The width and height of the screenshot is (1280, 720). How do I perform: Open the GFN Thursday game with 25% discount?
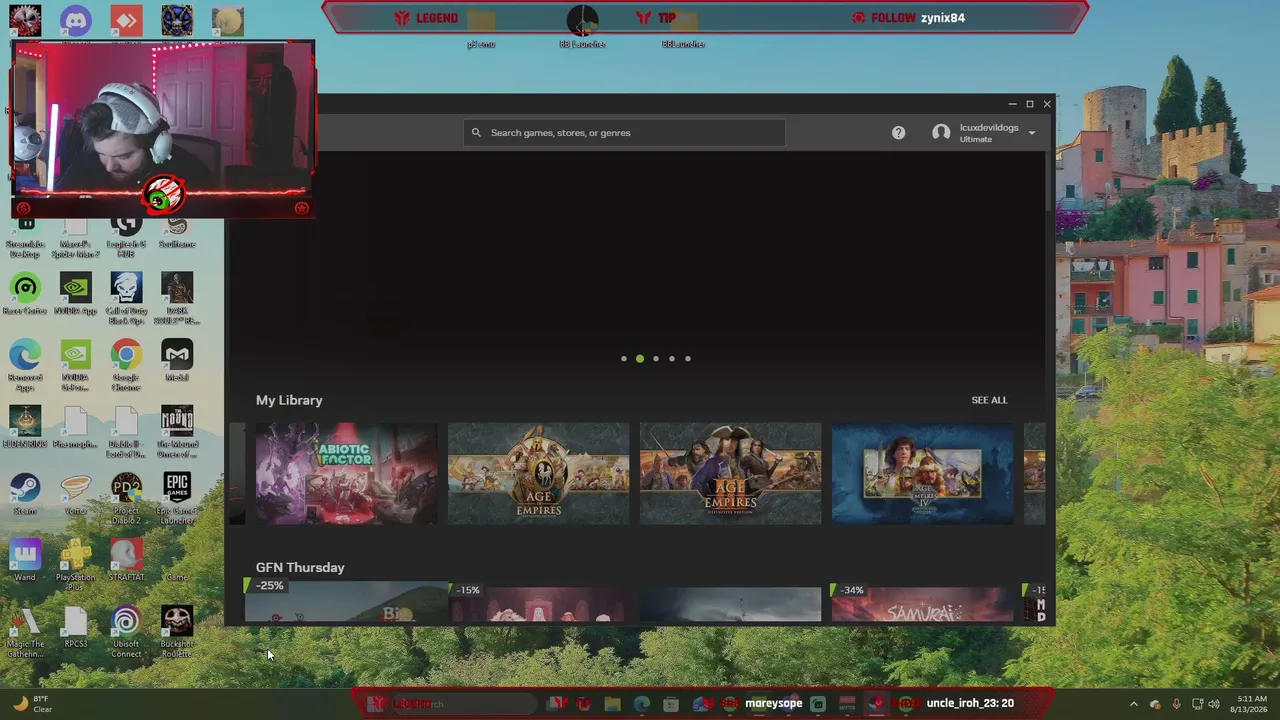[346, 601]
